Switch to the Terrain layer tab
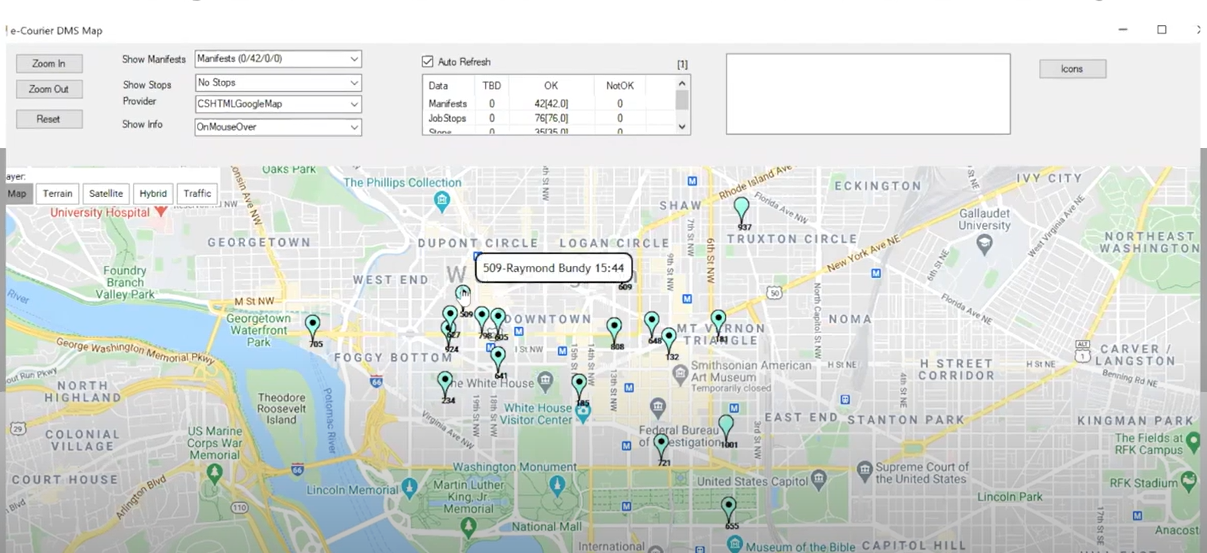This screenshot has height=553, width=1207. tap(58, 194)
